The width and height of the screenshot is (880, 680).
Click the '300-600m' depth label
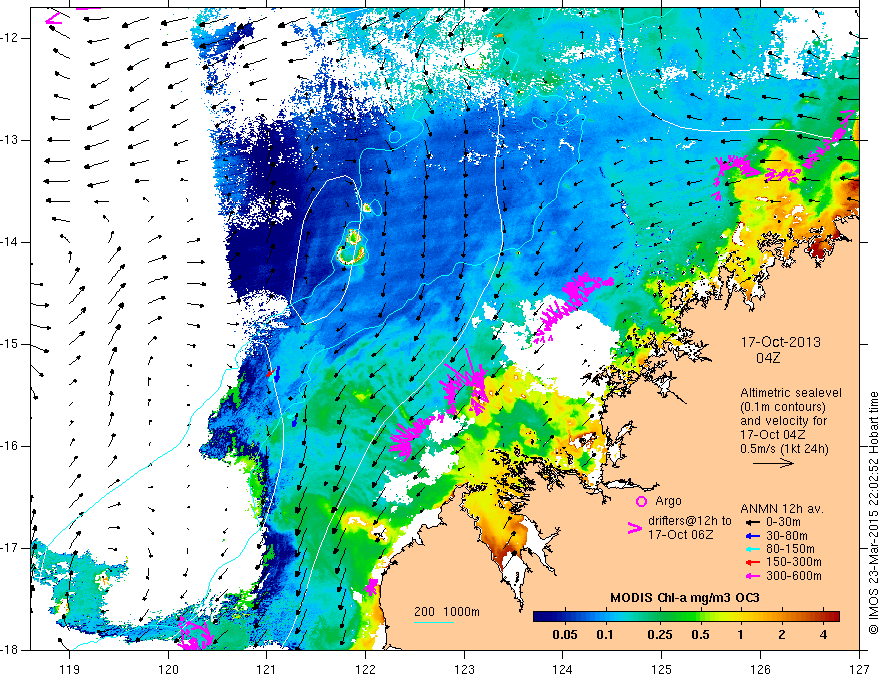[x=794, y=576]
